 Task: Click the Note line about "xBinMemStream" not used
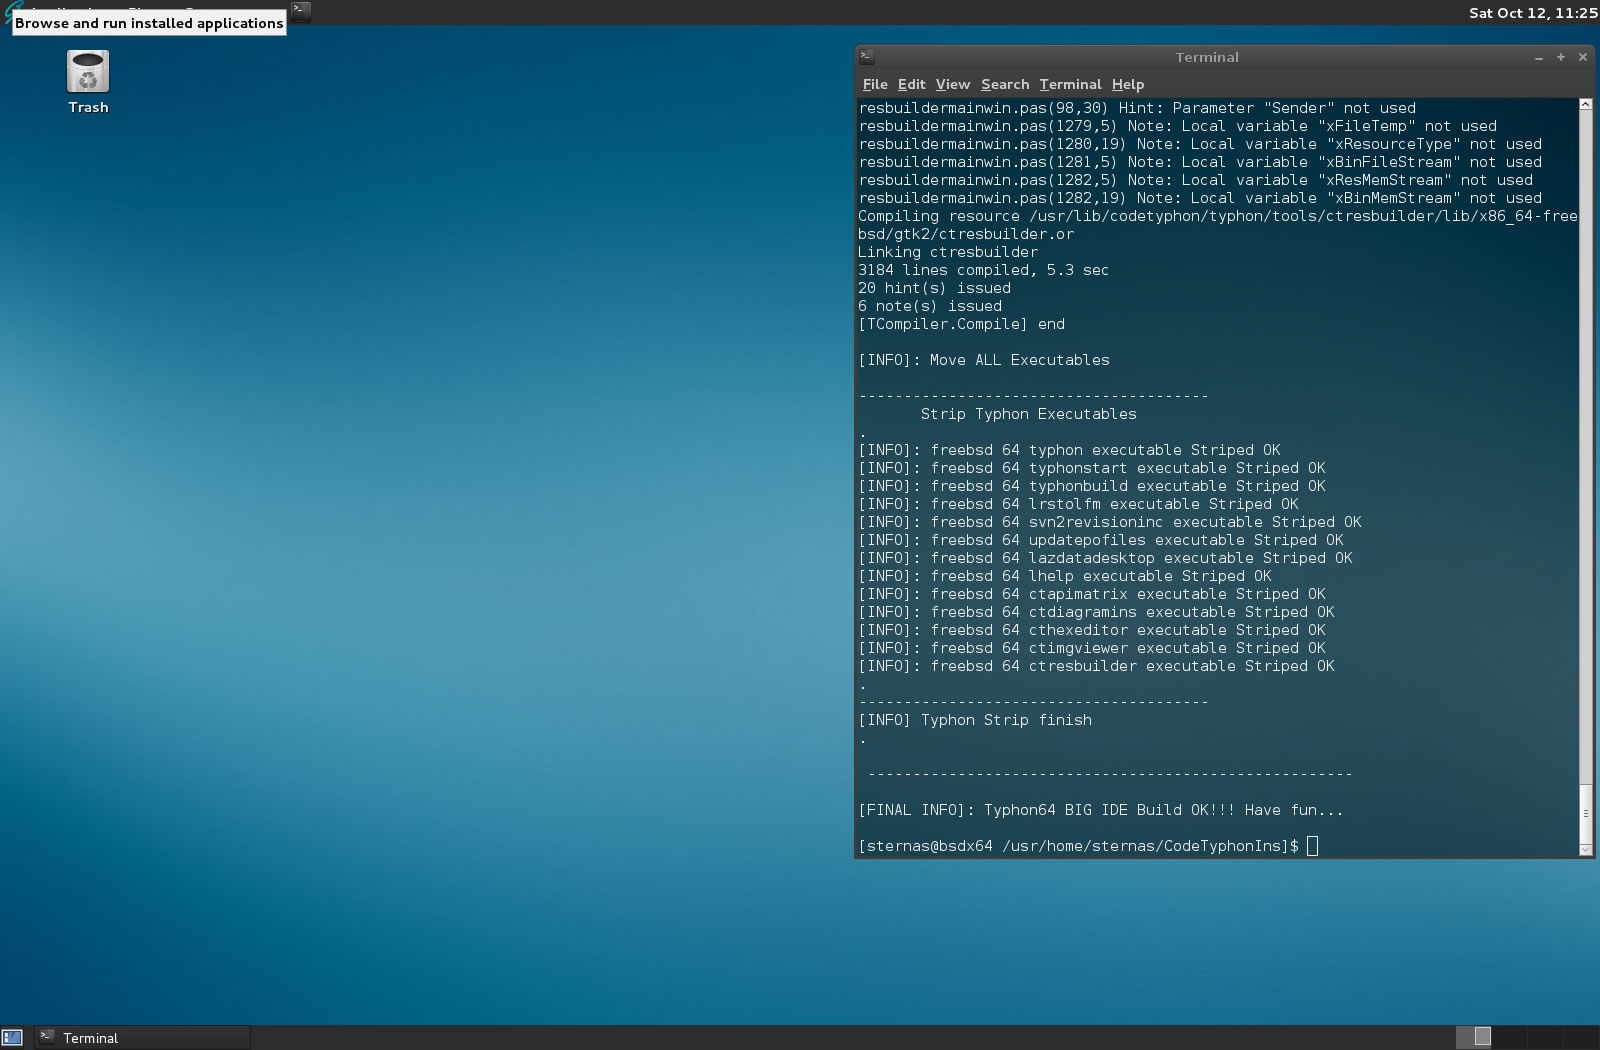coord(1200,198)
